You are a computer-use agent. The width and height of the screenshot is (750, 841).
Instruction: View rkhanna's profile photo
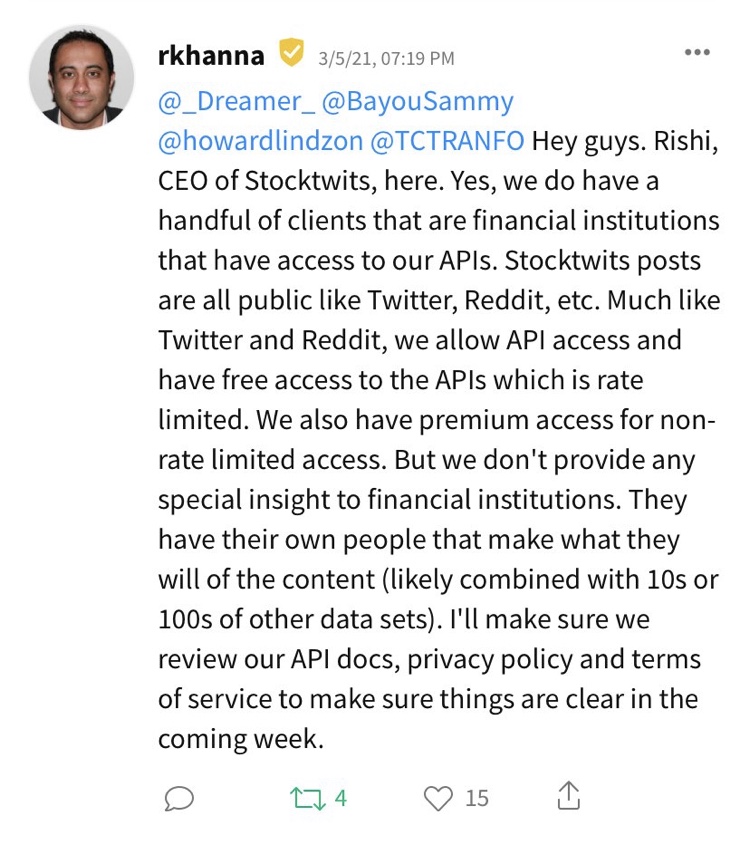pyautogui.click(x=82, y=78)
